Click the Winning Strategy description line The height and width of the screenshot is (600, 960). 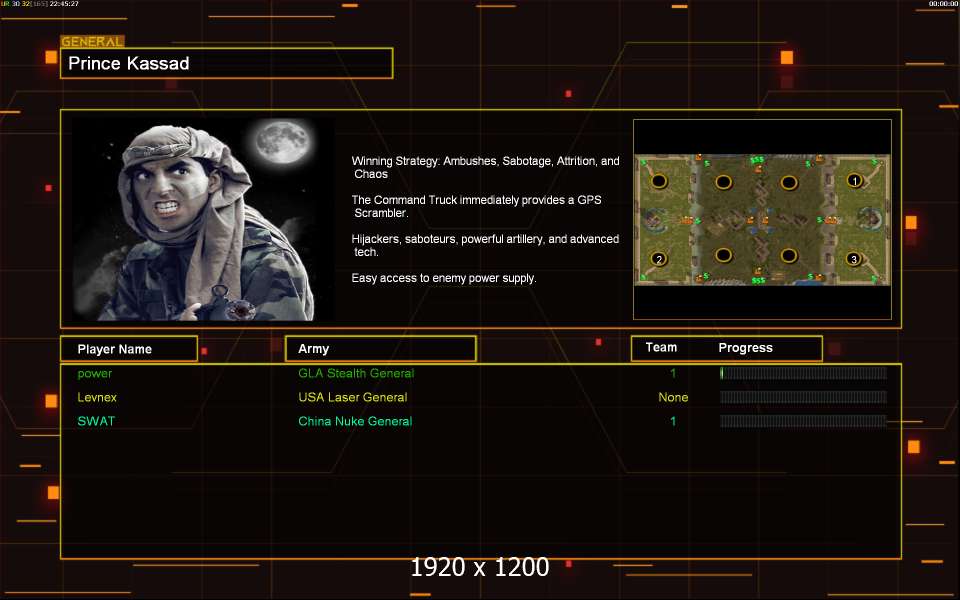coord(486,167)
